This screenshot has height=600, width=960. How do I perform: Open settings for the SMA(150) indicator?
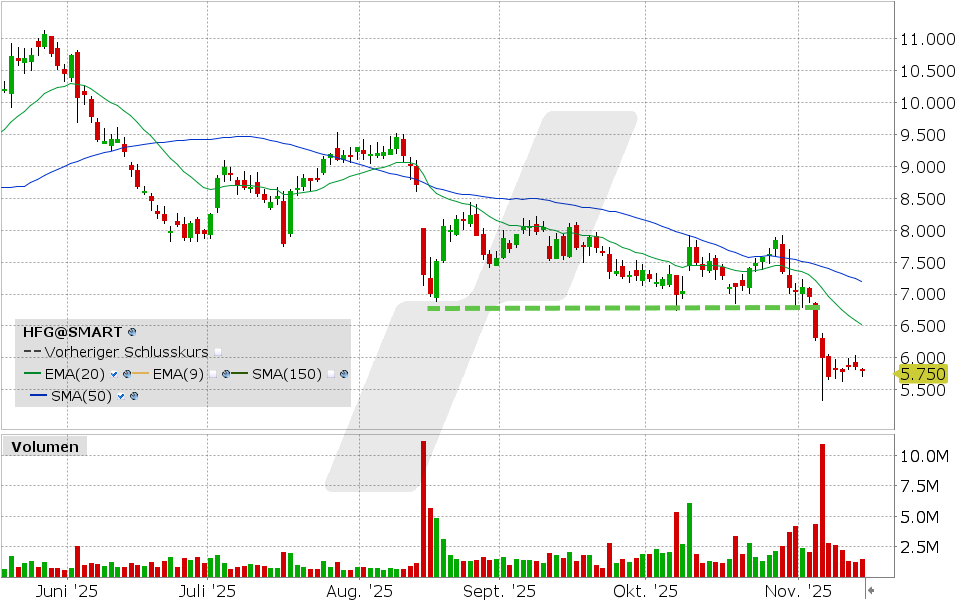pyautogui.click(x=343, y=375)
